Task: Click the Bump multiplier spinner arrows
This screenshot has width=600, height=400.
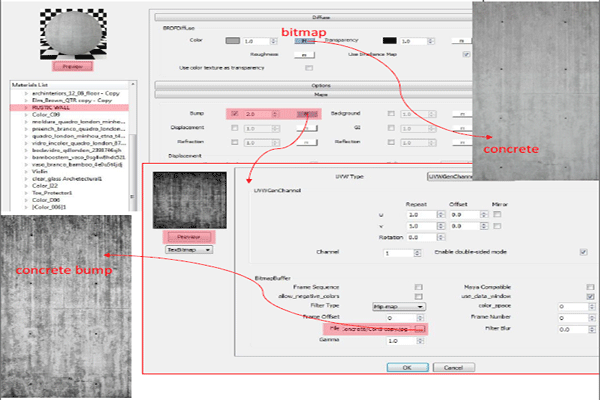Action: pyautogui.click(x=275, y=114)
